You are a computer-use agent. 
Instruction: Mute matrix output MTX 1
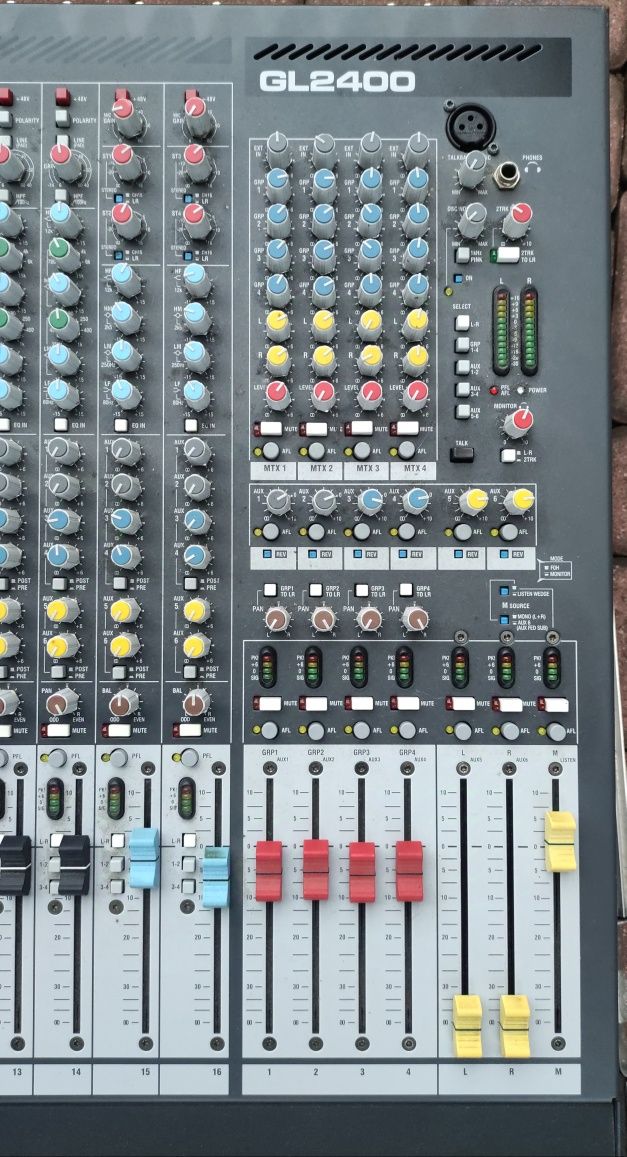click(269, 428)
